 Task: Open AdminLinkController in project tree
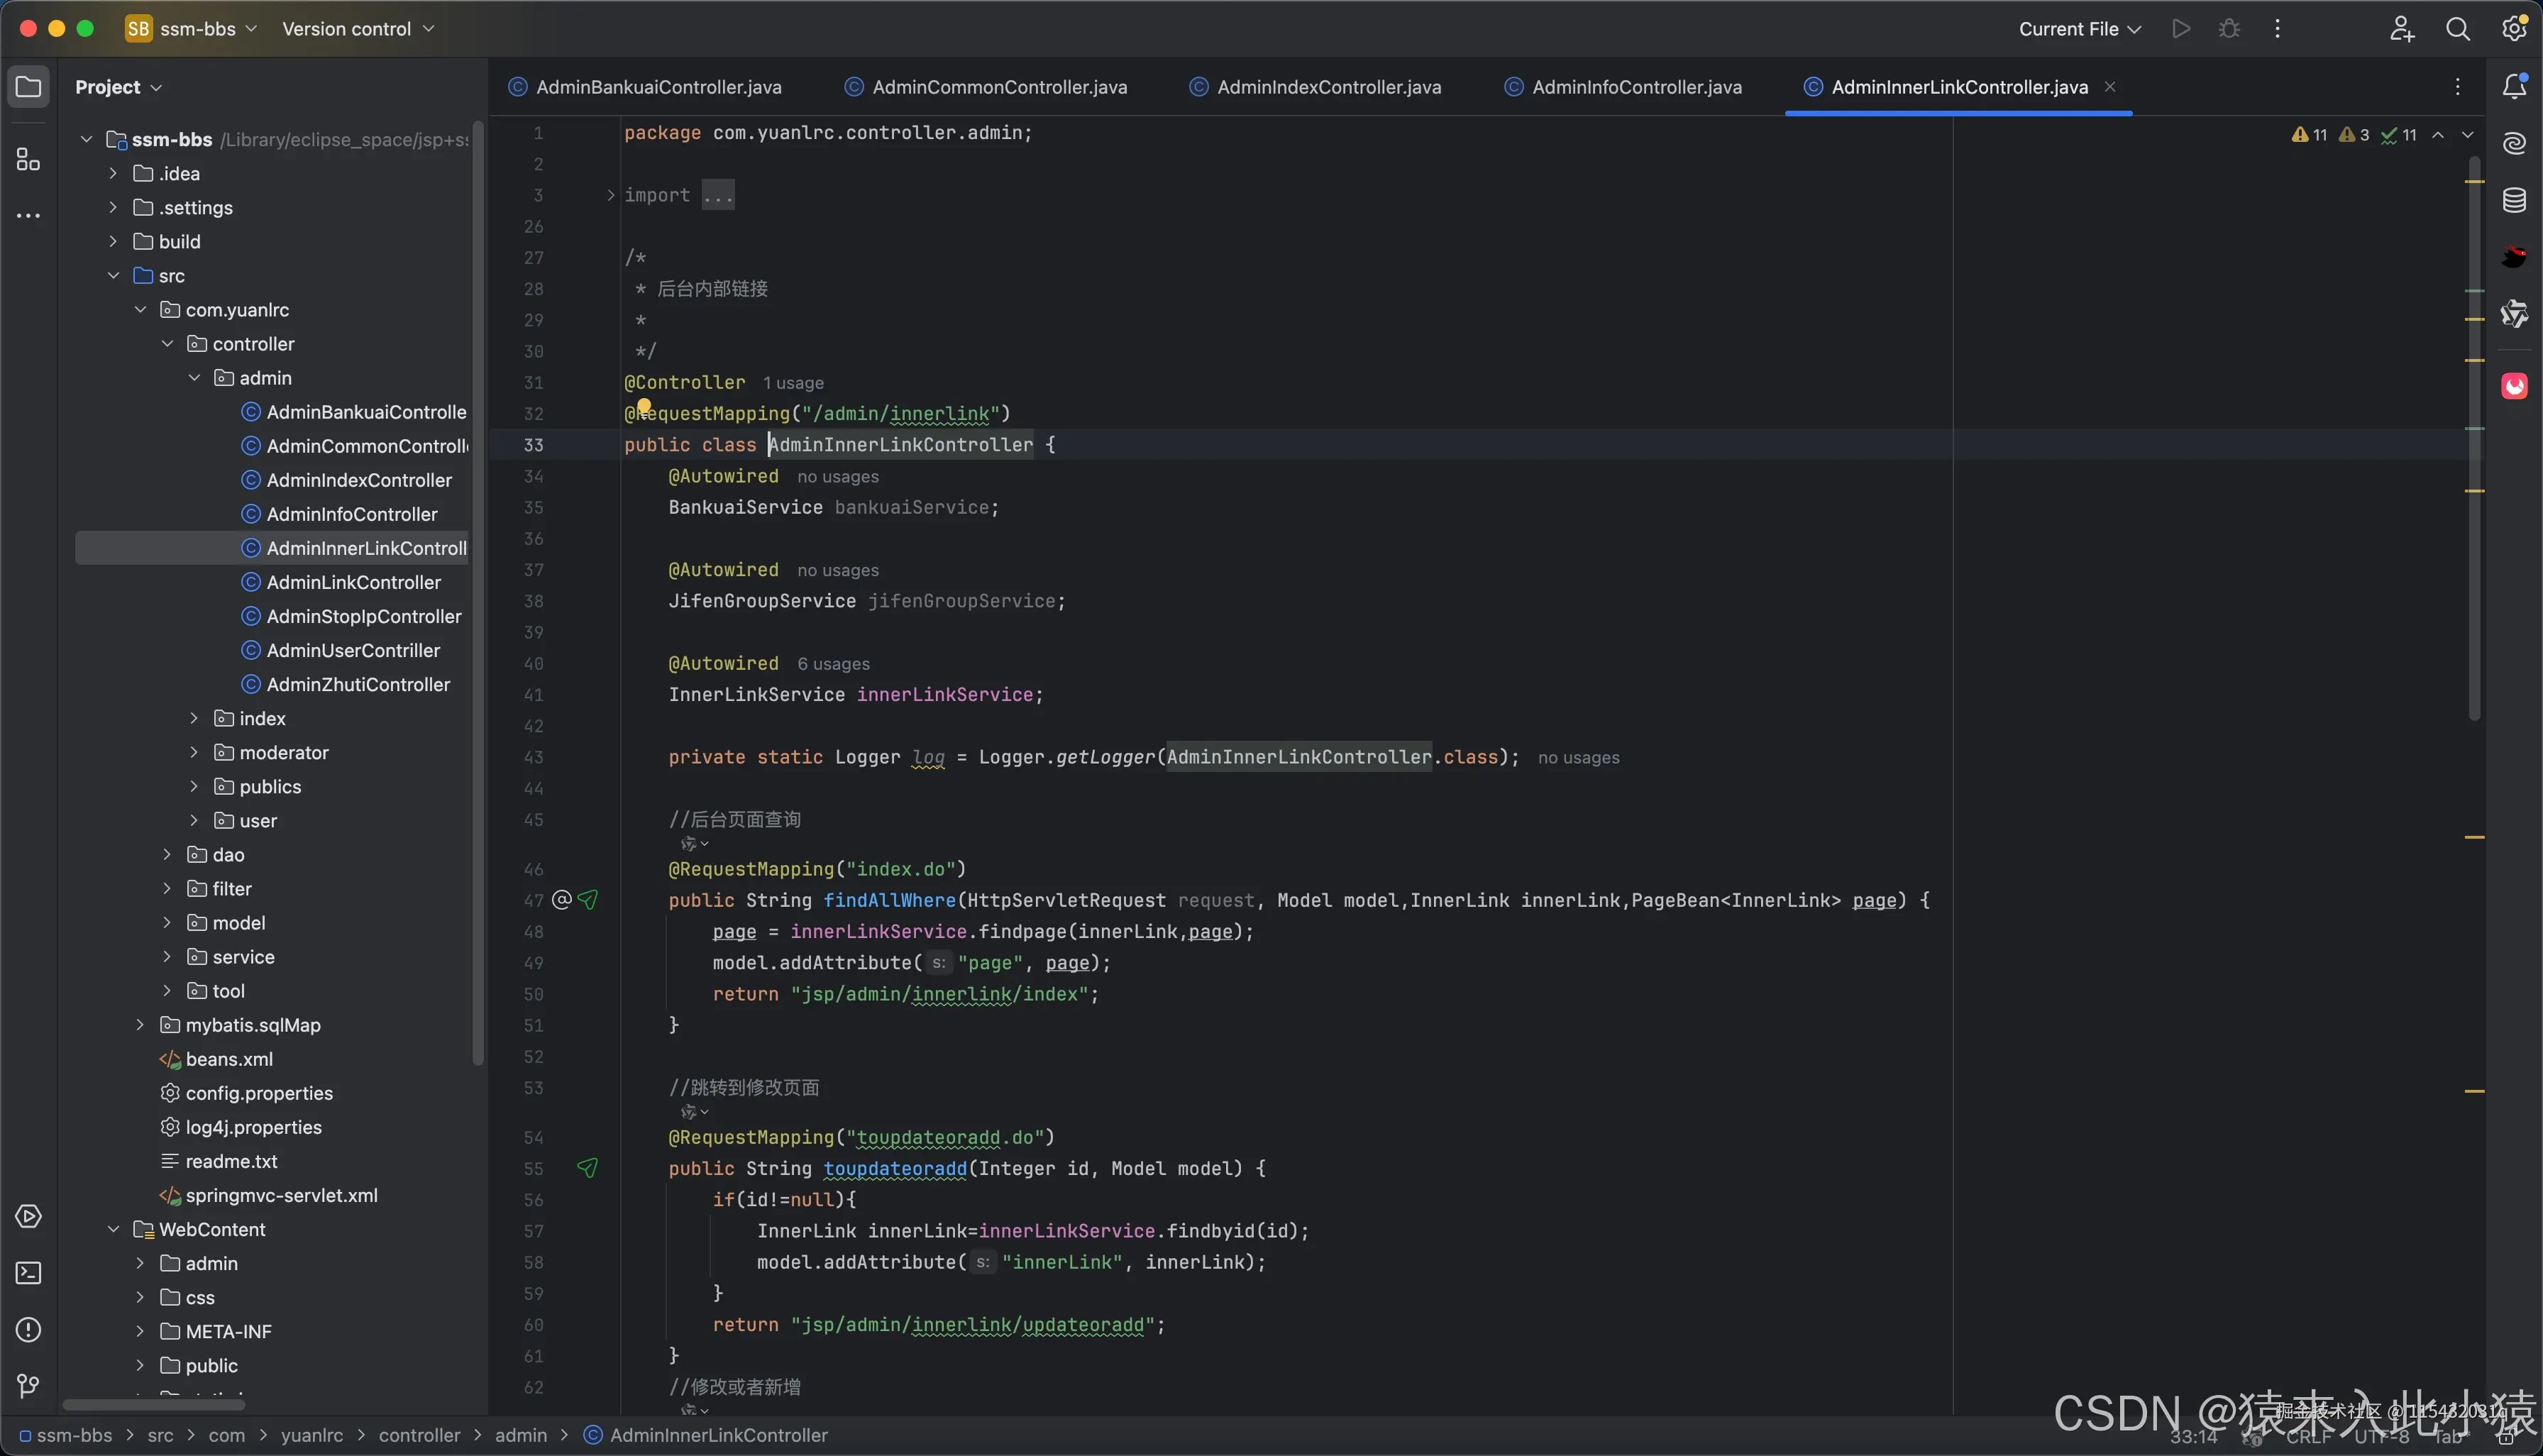point(353,582)
